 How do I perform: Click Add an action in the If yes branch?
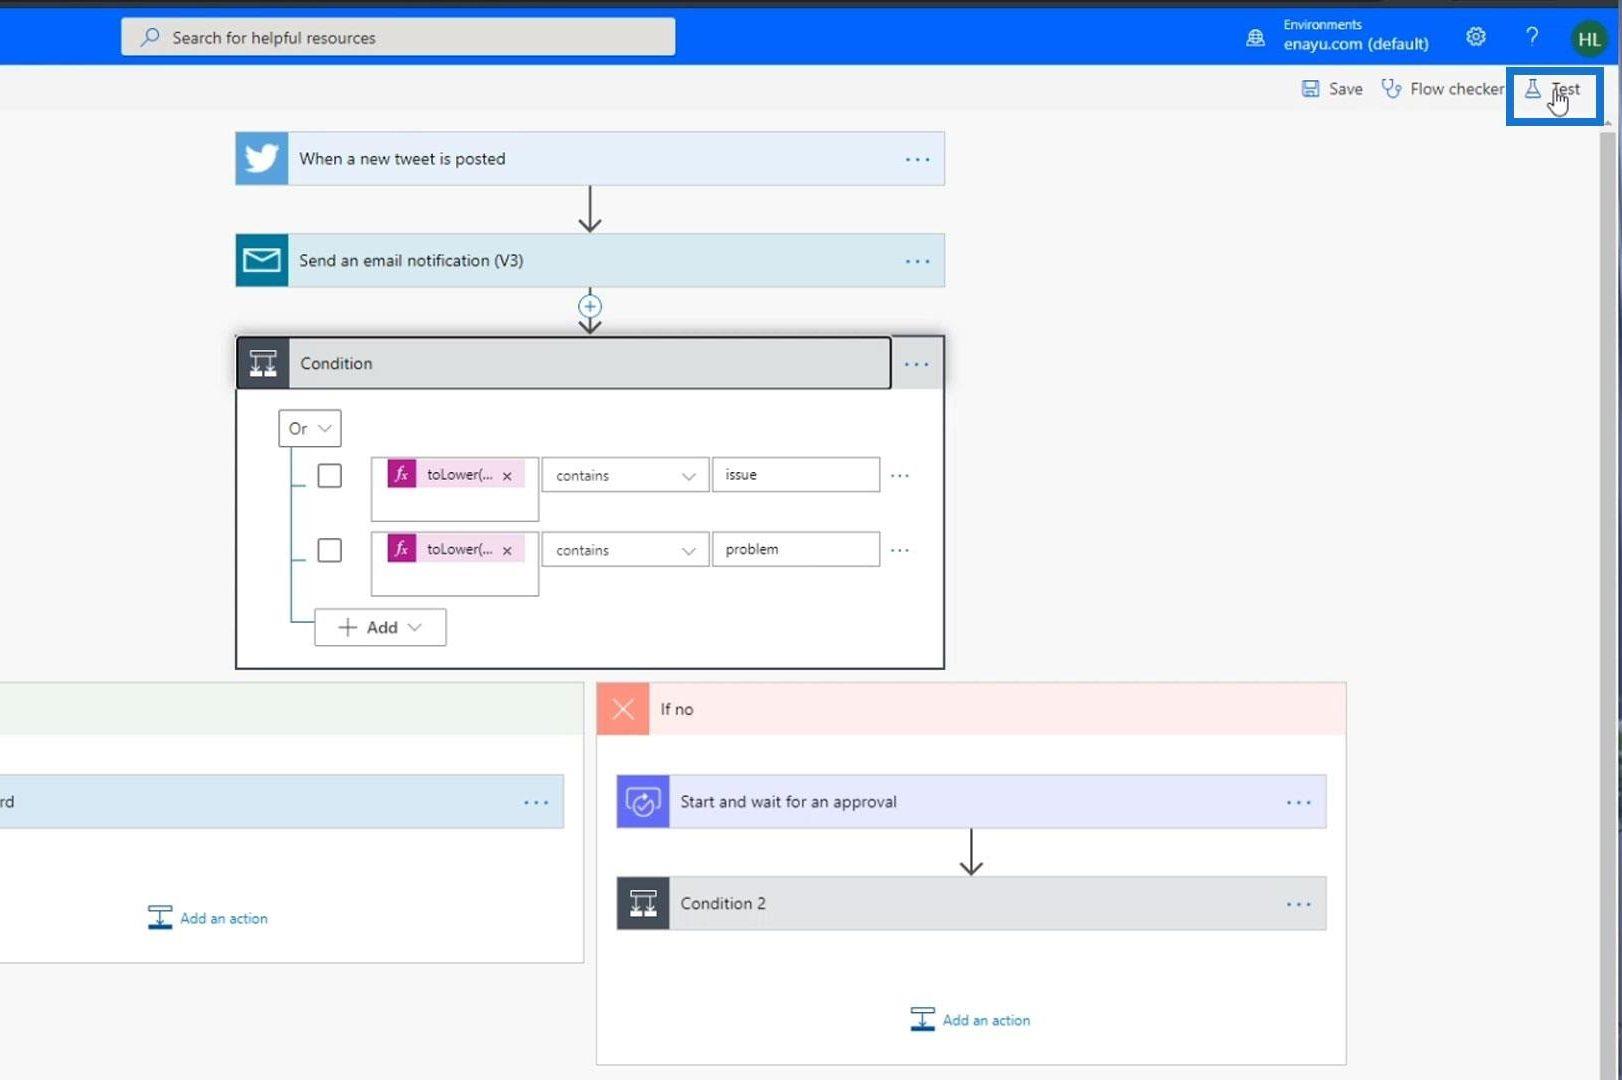208,918
